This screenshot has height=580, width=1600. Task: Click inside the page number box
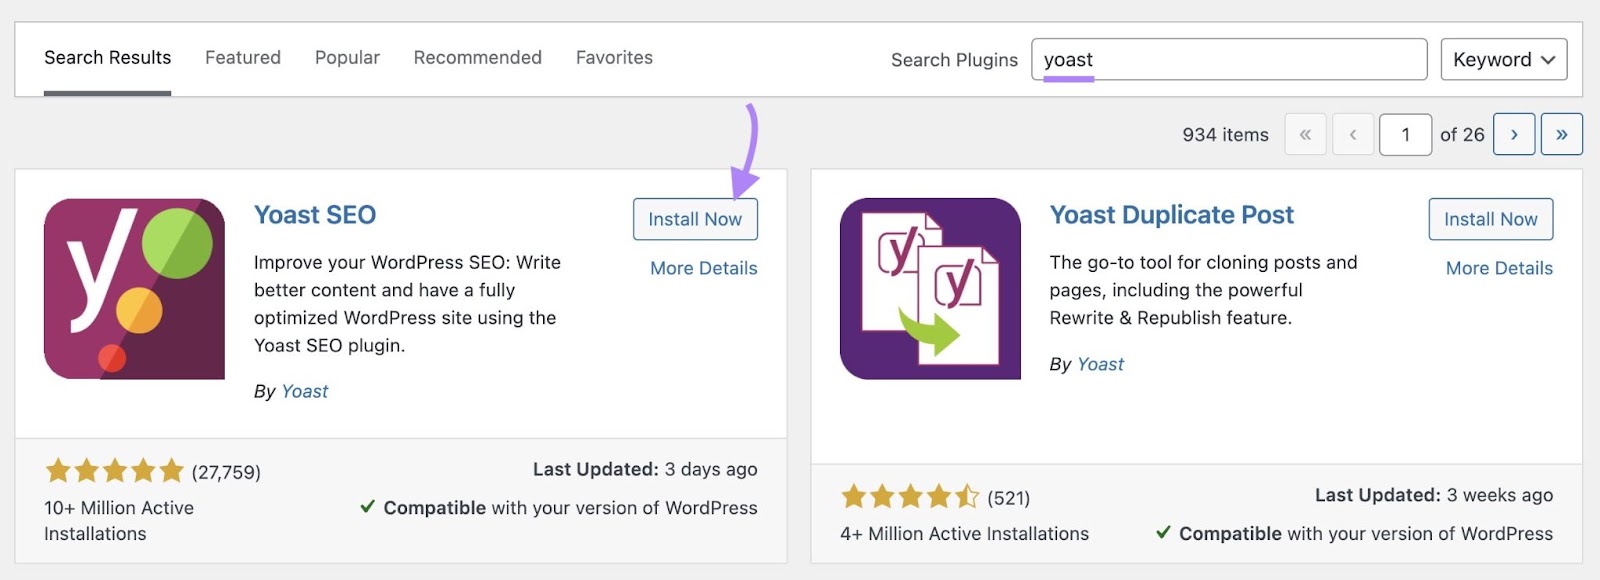[1406, 134]
